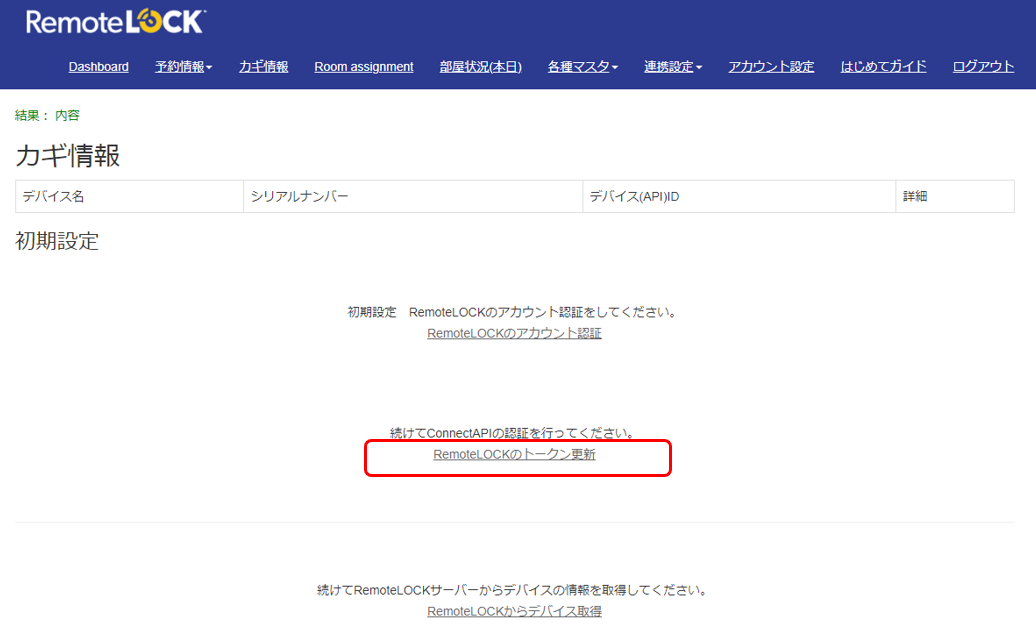Open the はじめてガイド page
This screenshot has height=636, width=1036.
click(883, 67)
